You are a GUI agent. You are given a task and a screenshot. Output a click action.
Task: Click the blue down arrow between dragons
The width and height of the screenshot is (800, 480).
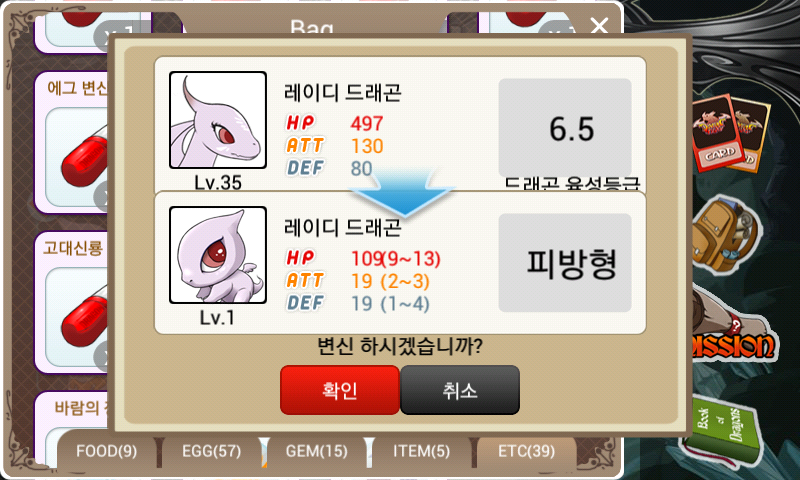pyautogui.click(x=402, y=192)
